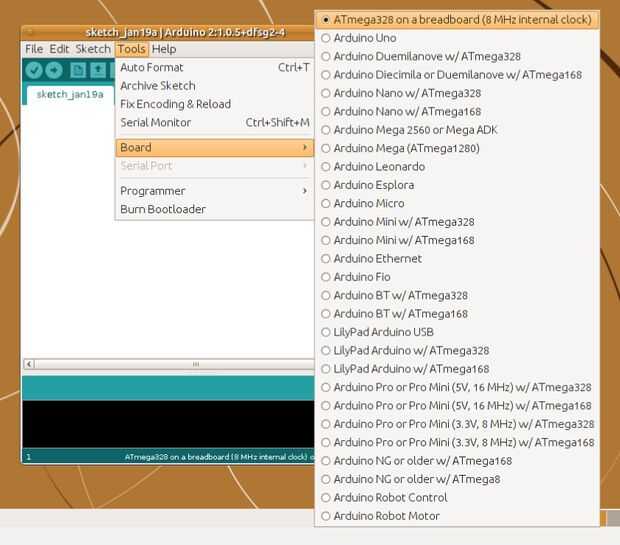Screen dimensions: 620x545
Task: Select Pro Mini (5V, 16 MHz) w/ ATmega168
Action: (457, 406)
